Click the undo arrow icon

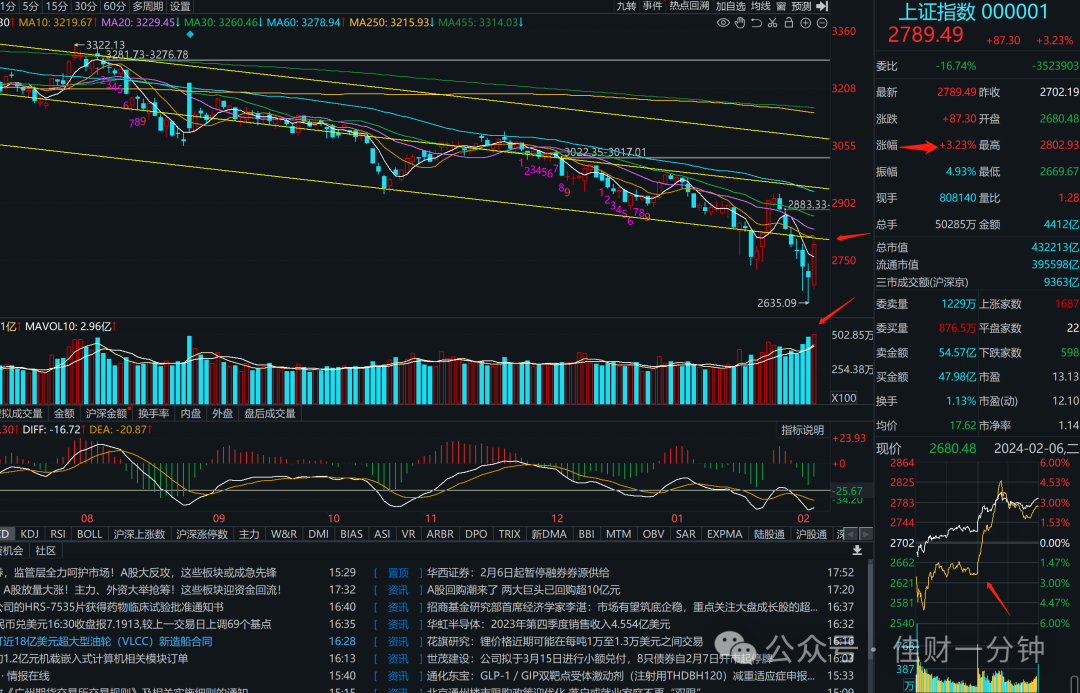pyautogui.click(x=756, y=23)
